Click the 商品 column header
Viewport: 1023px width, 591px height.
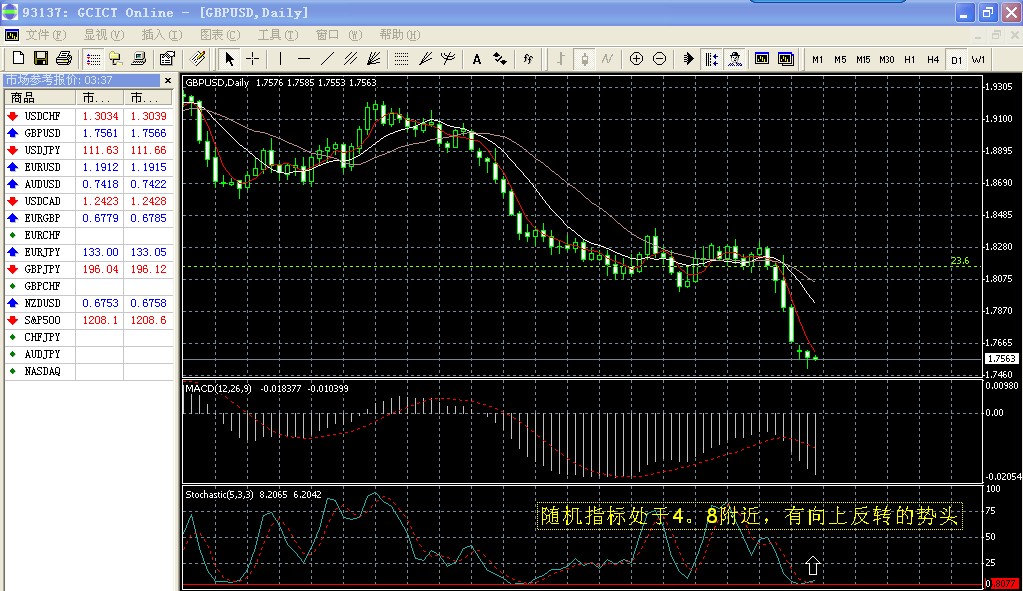click(40, 98)
